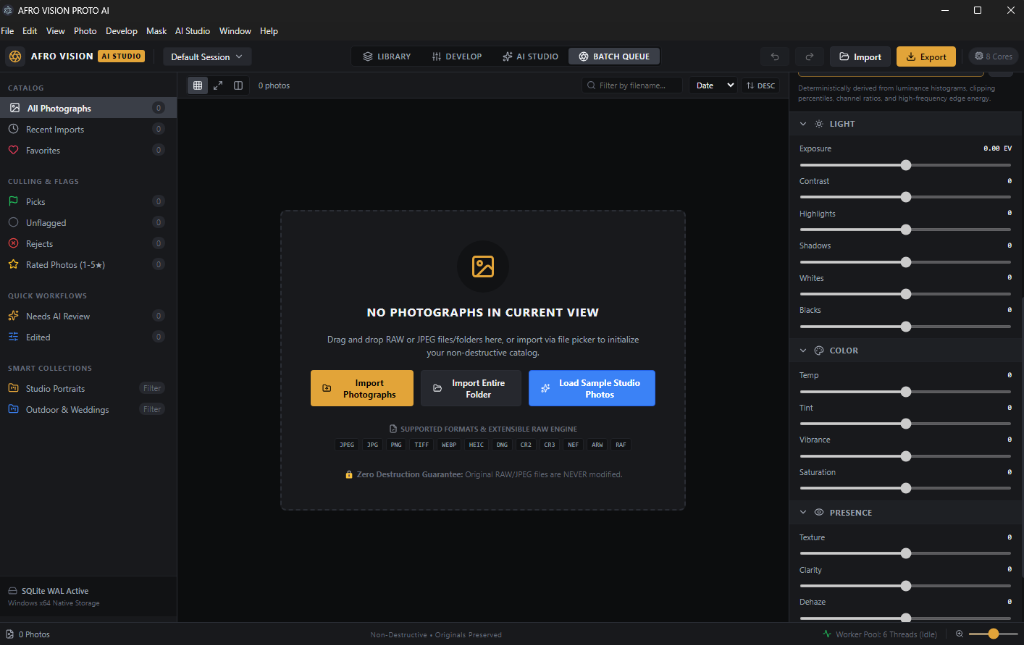Image resolution: width=1024 pixels, height=645 pixels.
Task: Click the 0 Photos status bar icon
Action: (x=10, y=634)
